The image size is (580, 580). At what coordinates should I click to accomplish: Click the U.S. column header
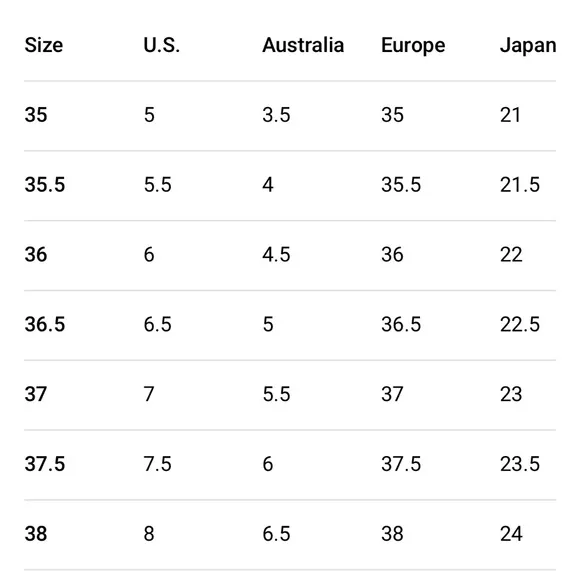point(162,45)
